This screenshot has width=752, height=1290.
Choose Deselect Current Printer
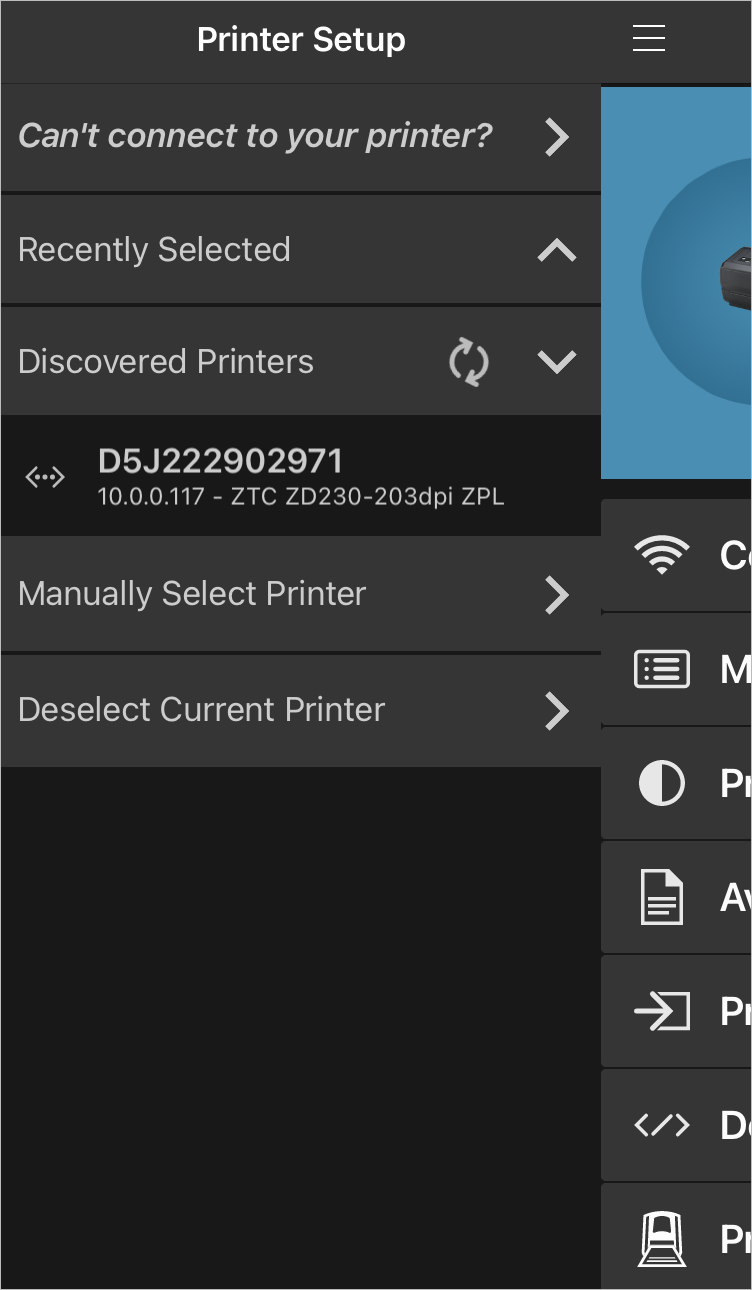coord(301,710)
